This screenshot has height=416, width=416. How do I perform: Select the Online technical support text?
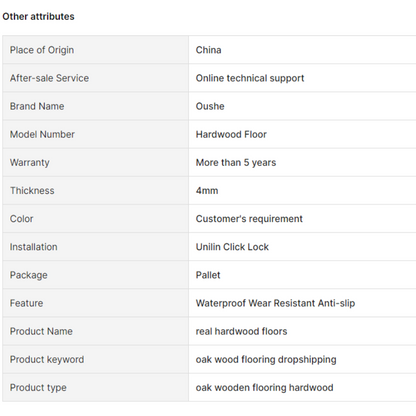pyautogui.click(x=250, y=78)
